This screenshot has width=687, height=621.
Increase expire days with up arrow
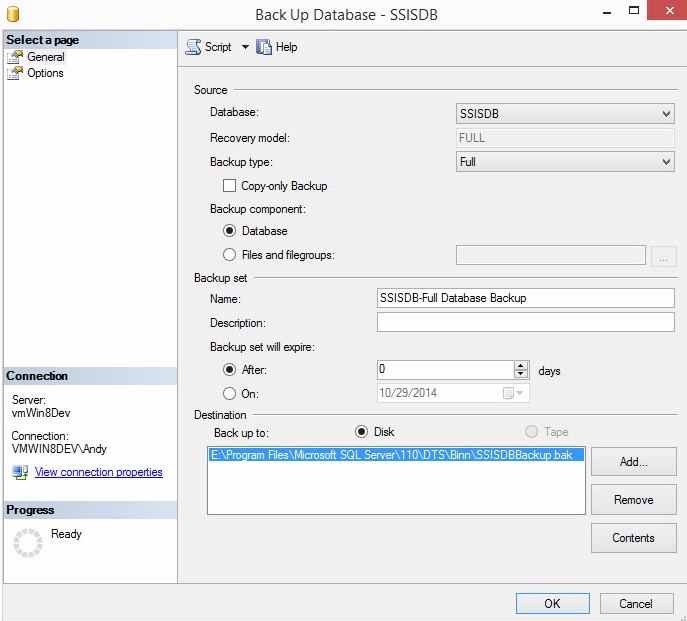point(521,366)
